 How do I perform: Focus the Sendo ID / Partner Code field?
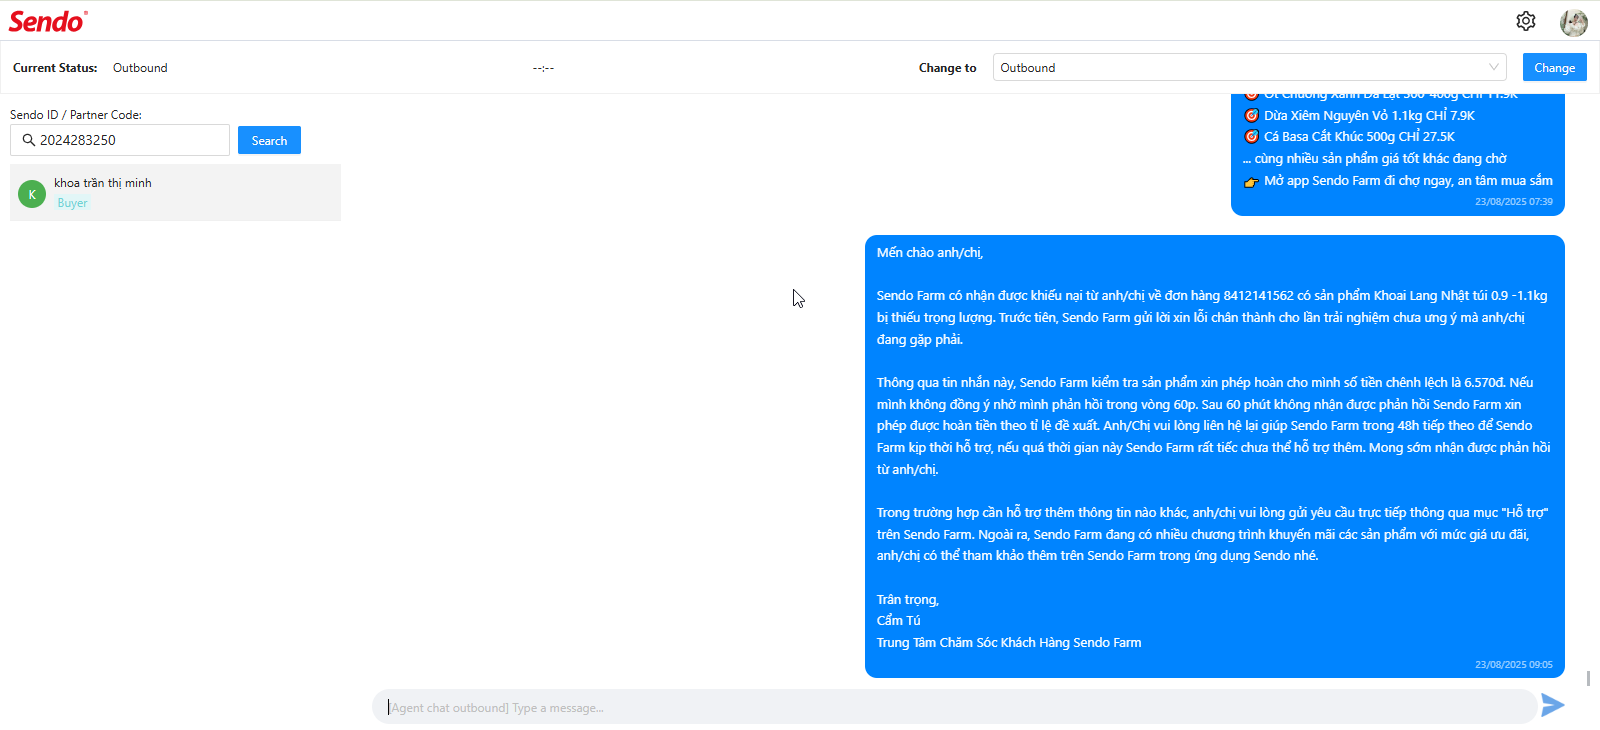coord(120,140)
